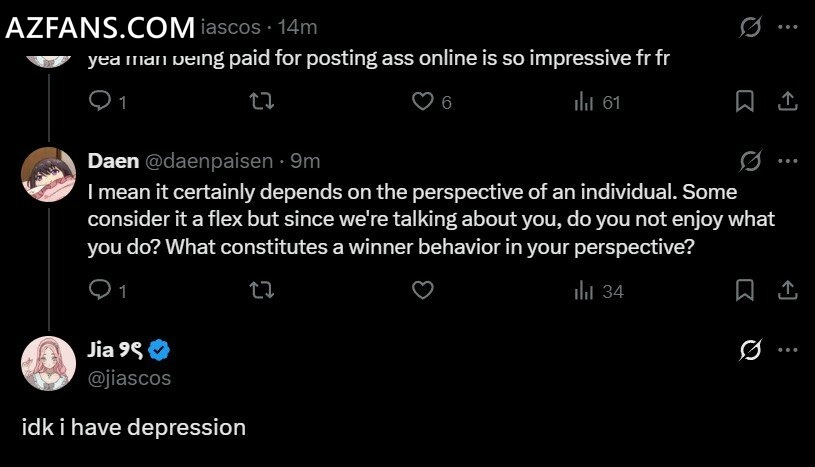Bookmark Daen's tweet
Image resolution: width=815 pixels, height=467 pixels.
744,290
